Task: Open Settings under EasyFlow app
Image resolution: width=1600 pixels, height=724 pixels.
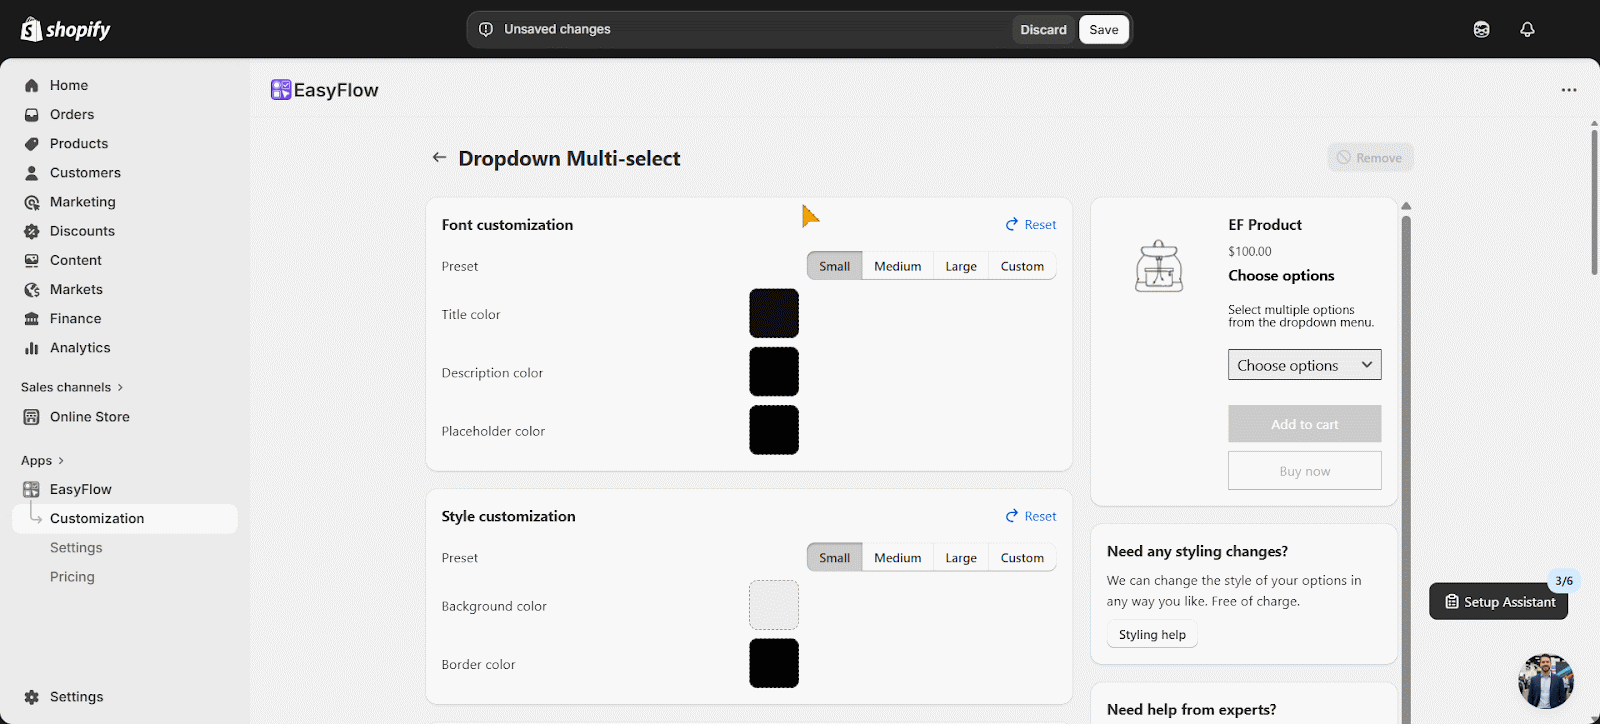Action: [76, 548]
